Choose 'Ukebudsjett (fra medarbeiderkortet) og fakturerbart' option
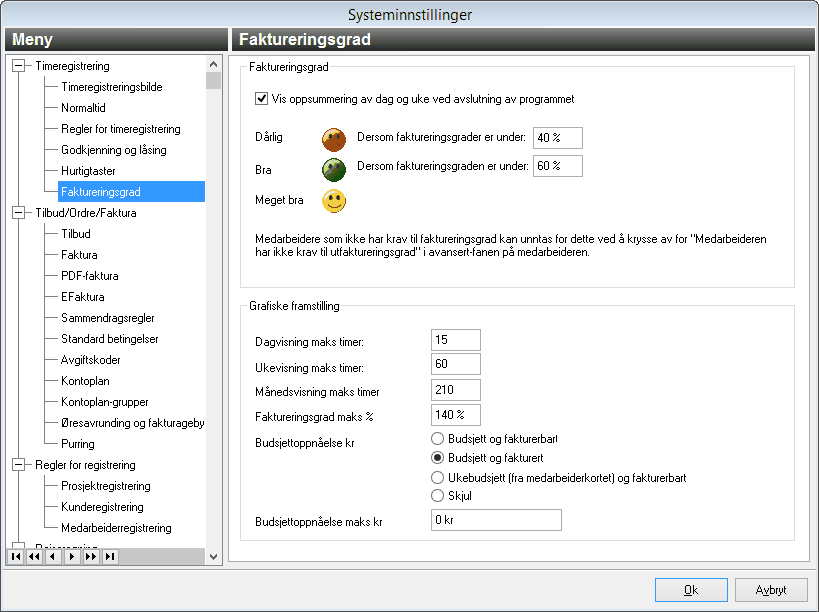Screen dimensions: 819x612 point(437,477)
